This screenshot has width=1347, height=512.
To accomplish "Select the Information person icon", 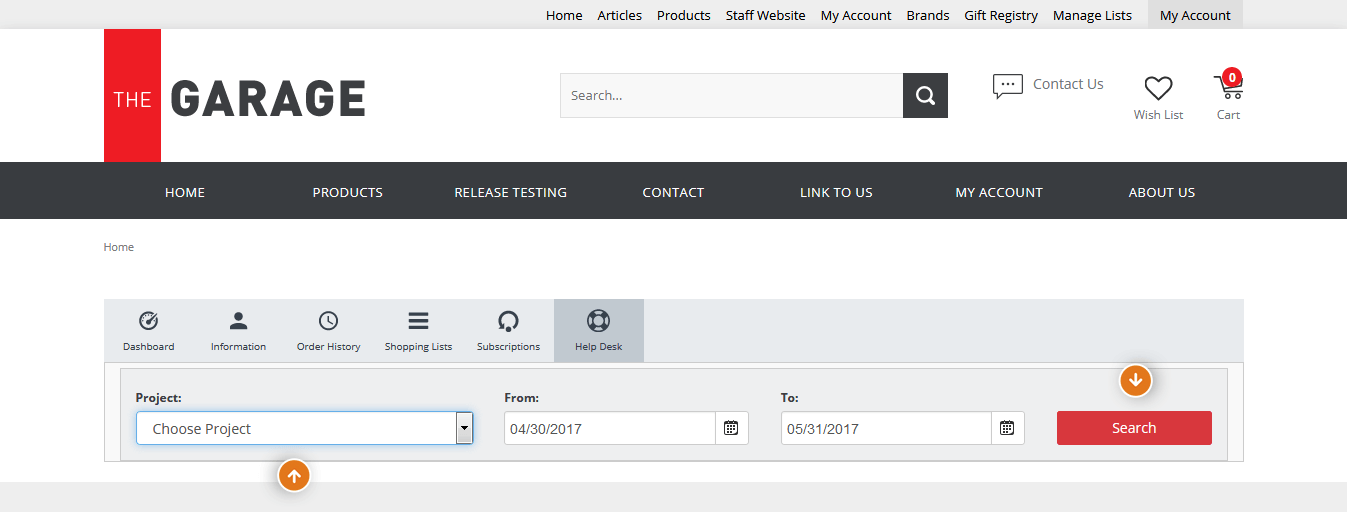I will pos(238,321).
